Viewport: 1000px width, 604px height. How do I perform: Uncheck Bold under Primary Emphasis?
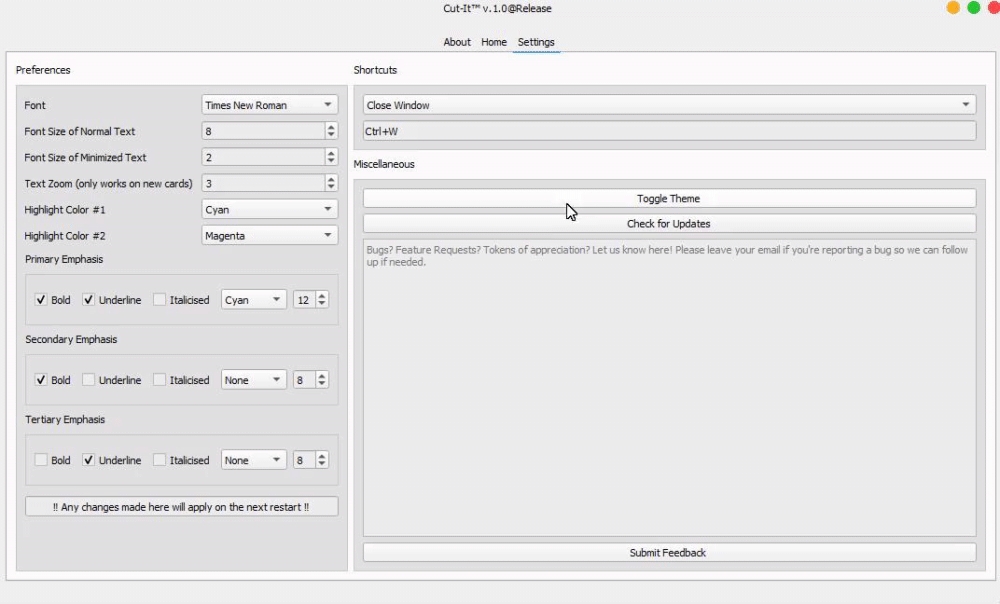(41, 300)
